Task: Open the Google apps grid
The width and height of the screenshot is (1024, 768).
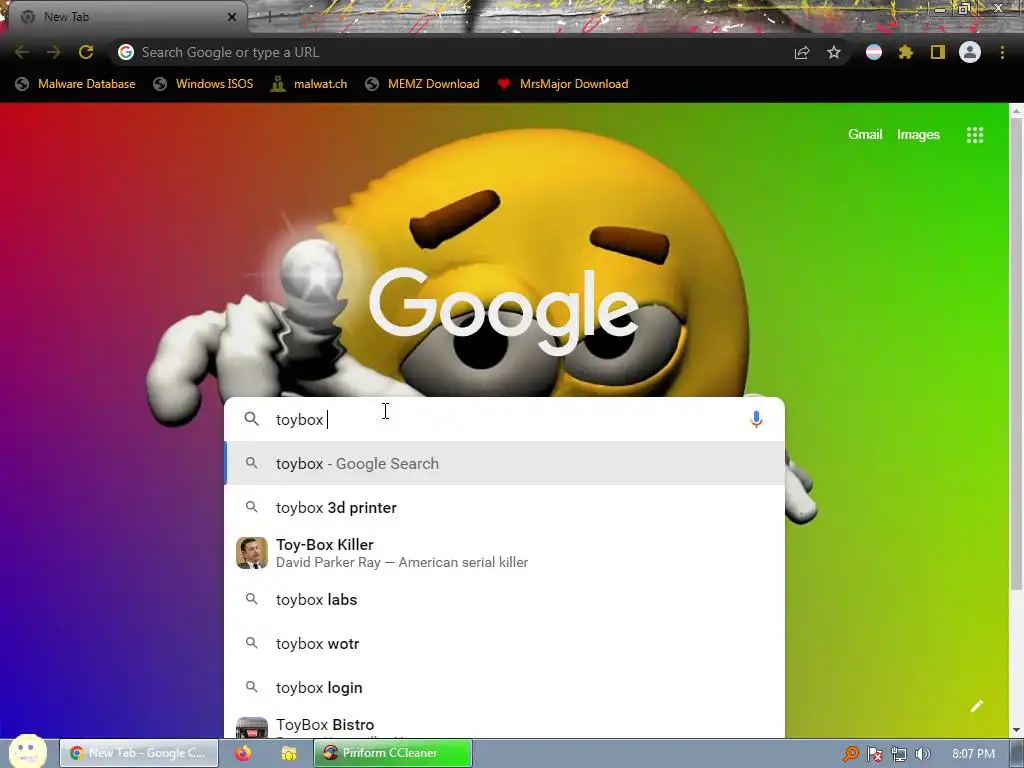Action: 975,135
